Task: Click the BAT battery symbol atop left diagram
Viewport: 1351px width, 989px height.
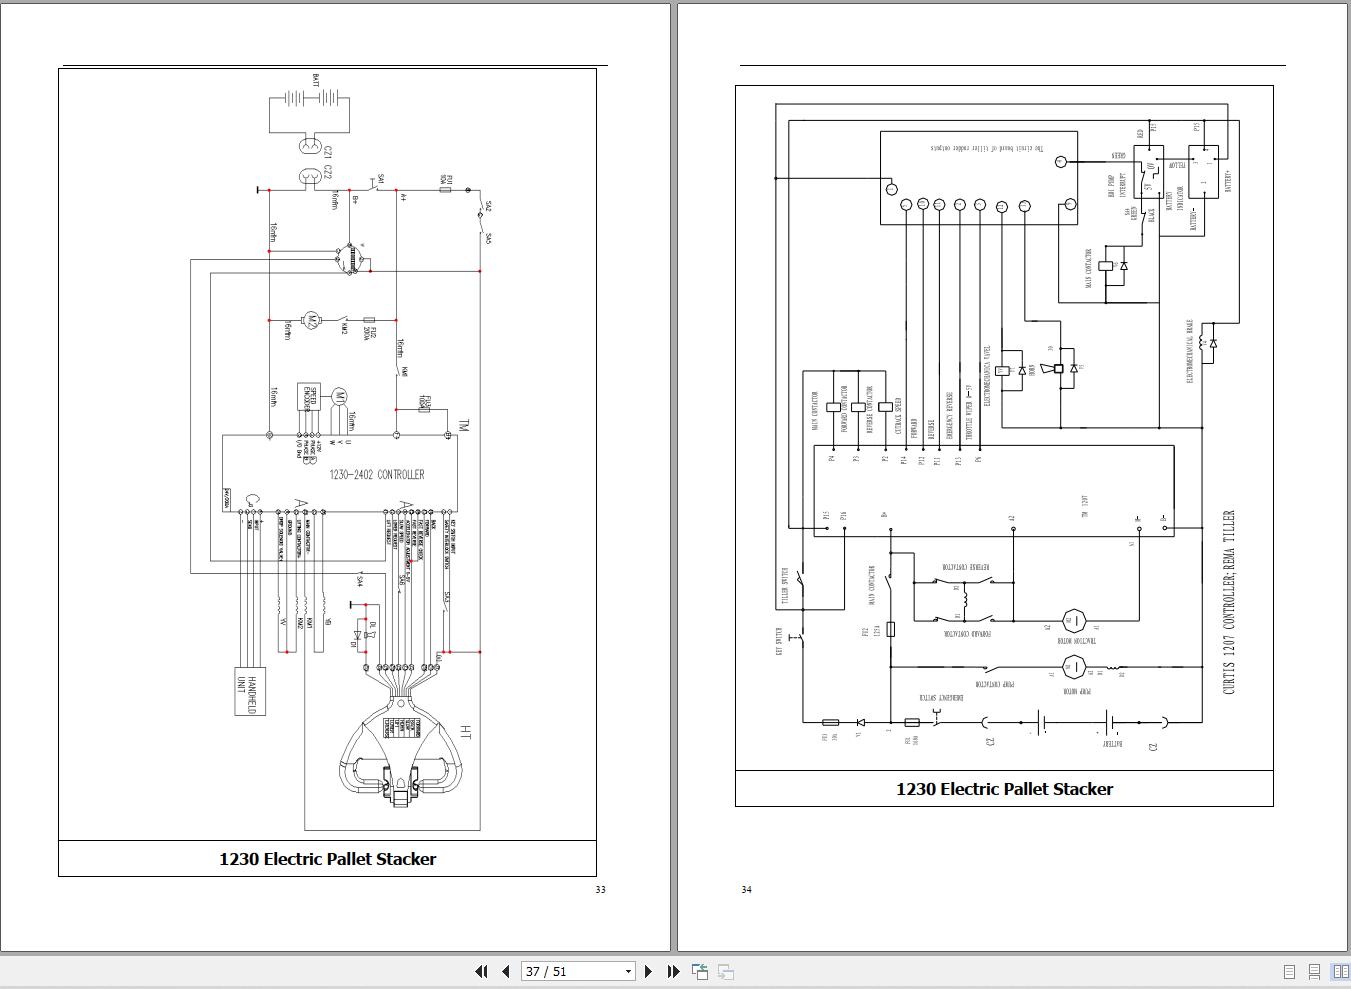Action: coord(310,100)
